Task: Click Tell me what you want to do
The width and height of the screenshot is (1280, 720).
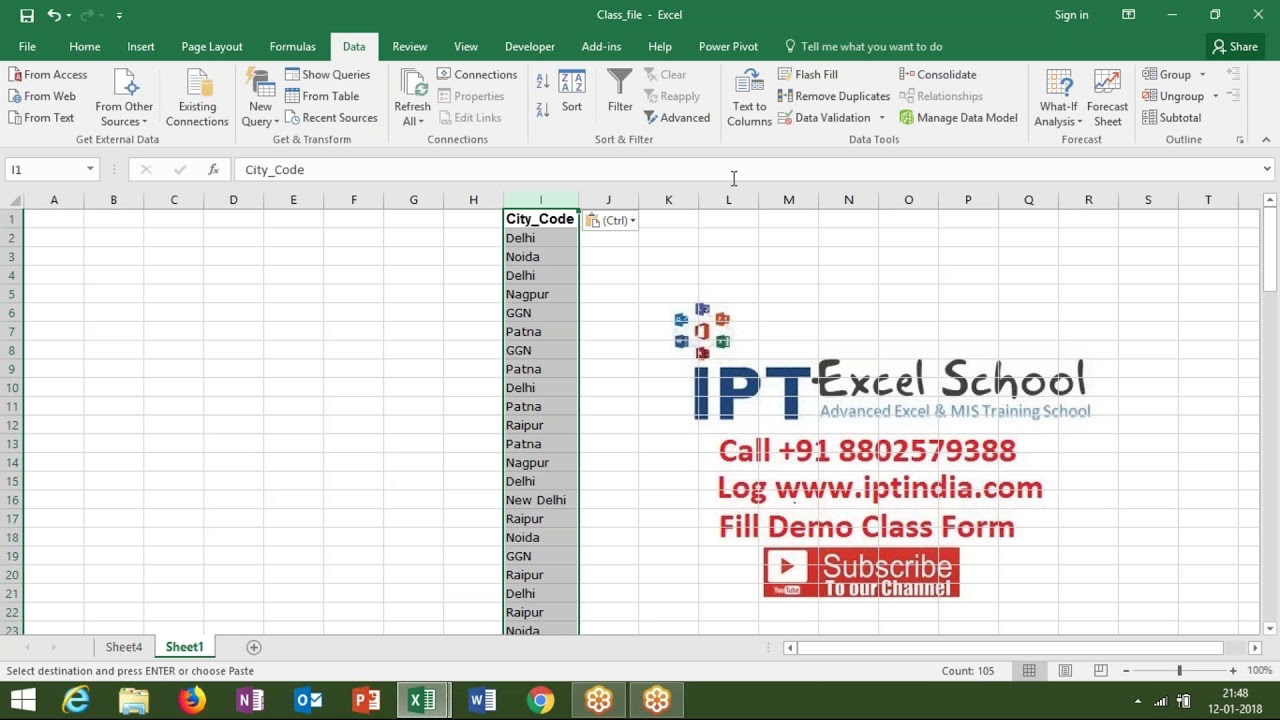Action: pos(863,46)
